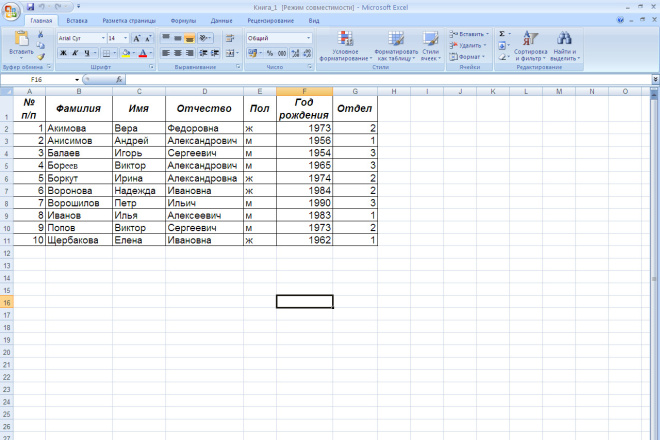660x440 pixels.
Task: Click the Cut scissors icon
Action: (x=41, y=35)
